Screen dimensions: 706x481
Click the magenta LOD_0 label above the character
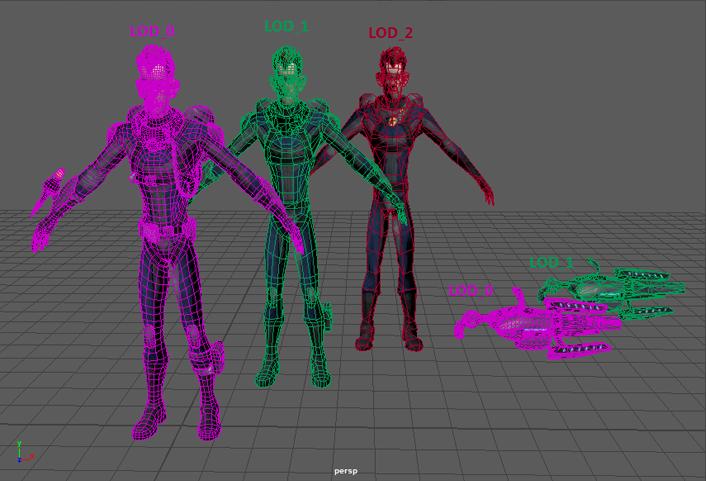pyautogui.click(x=152, y=31)
